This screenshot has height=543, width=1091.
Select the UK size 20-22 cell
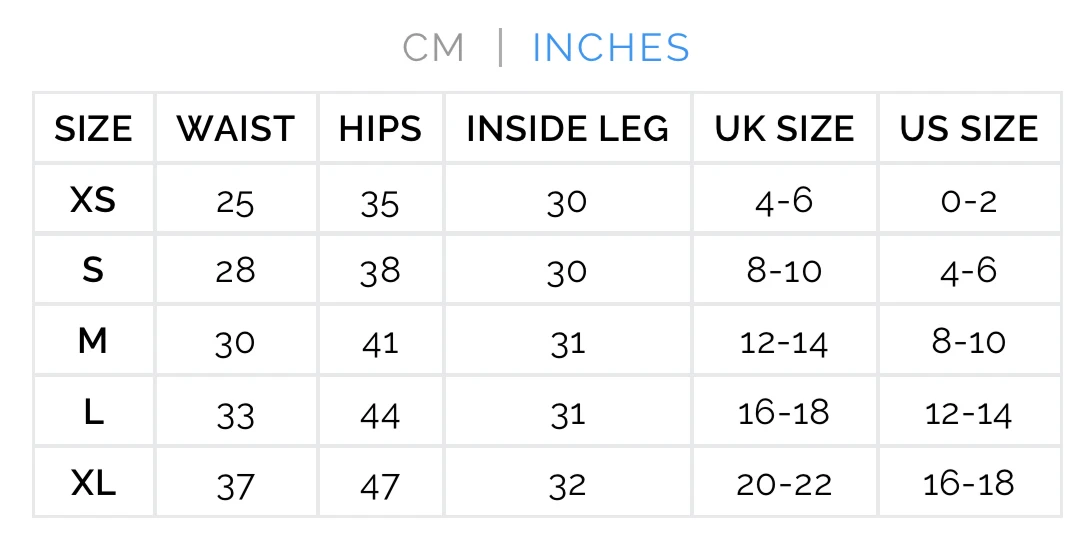point(784,485)
